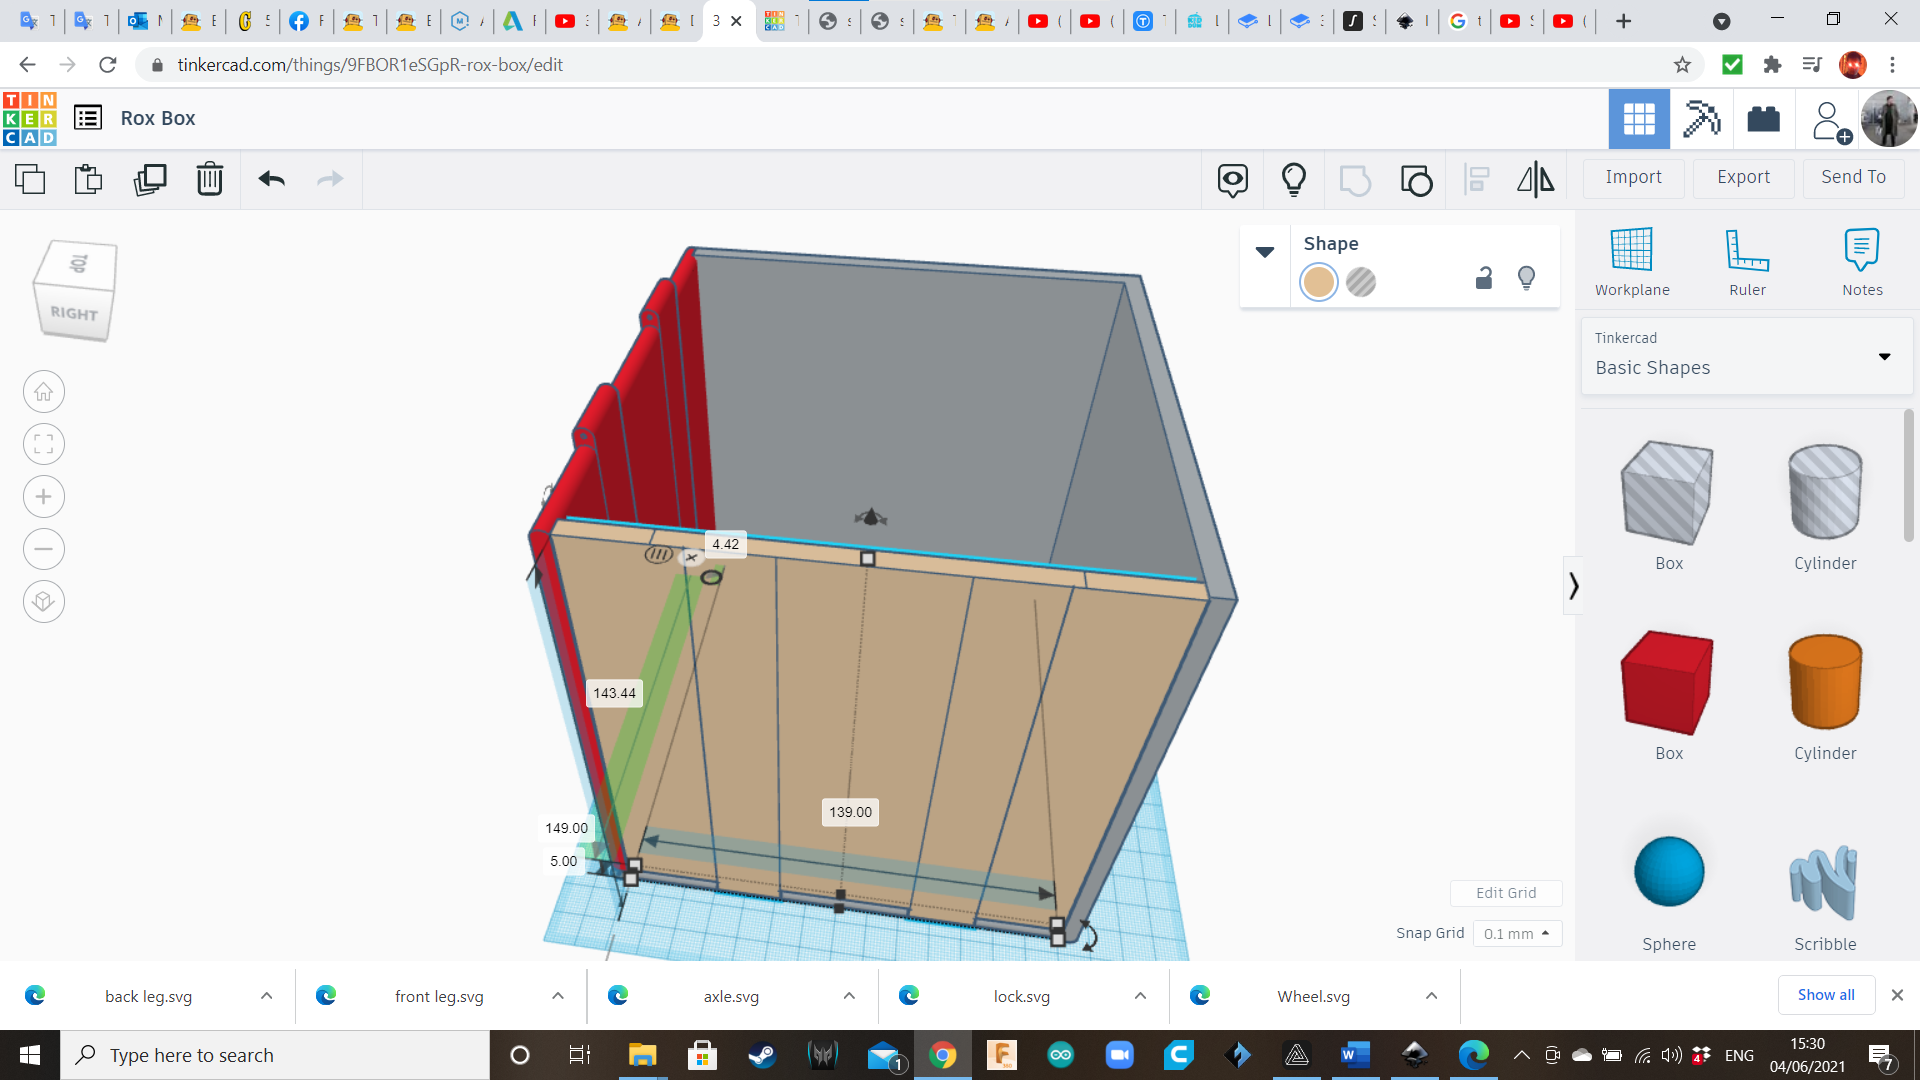Viewport: 1920px width, 1080px height.
Task: Toggle the lock on the selected shape
Action: click(x=1483, y=280)
